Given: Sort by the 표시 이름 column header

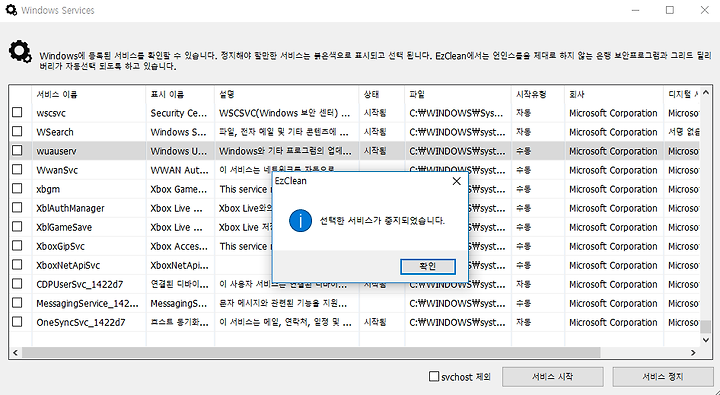Looking at the screenshot, I should [x=180, y=94].
